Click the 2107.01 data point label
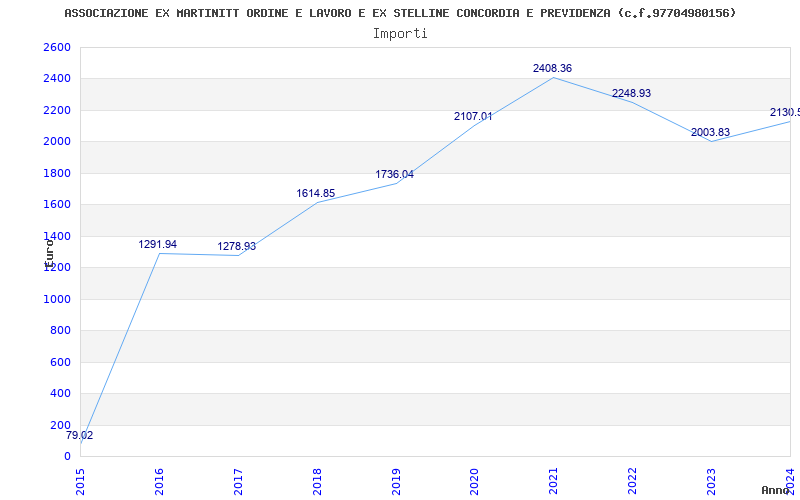Image resolution: width=800 pixels, height=500 pixels. coord(473,116)
